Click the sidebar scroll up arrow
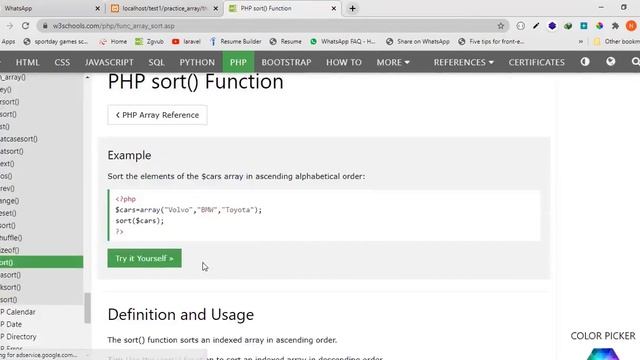 point(87,77)
